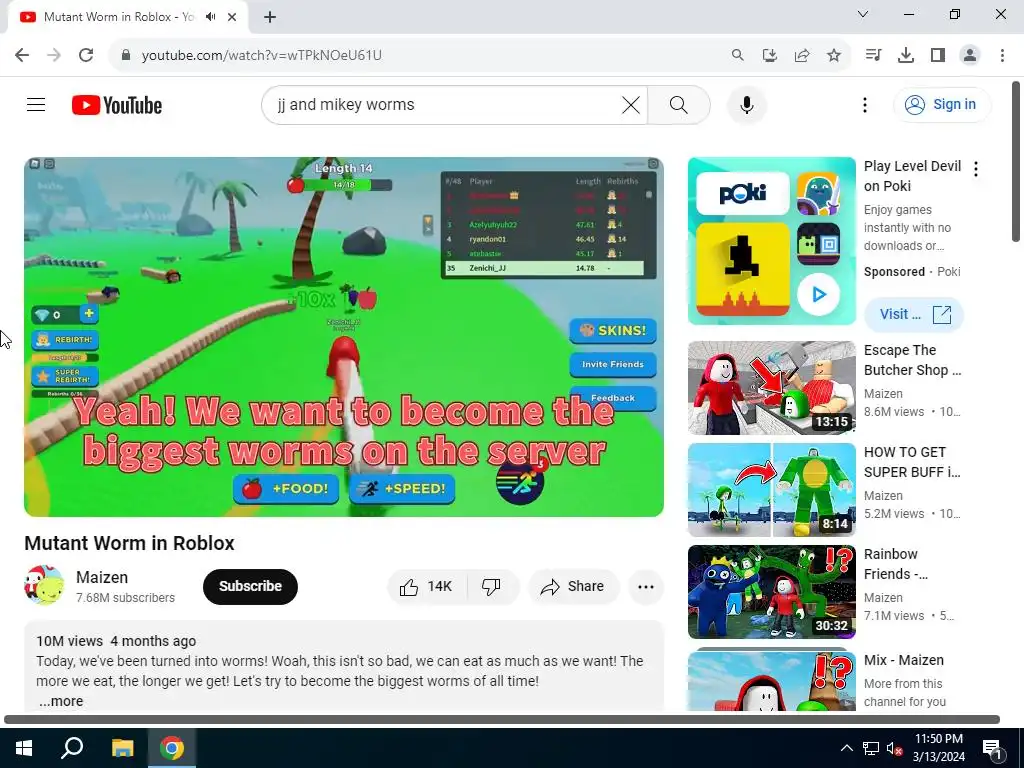Click the horizontal page scrollbar
Image resolution: width=1024 pixels, height=768 pixels.
click(502, 720)
